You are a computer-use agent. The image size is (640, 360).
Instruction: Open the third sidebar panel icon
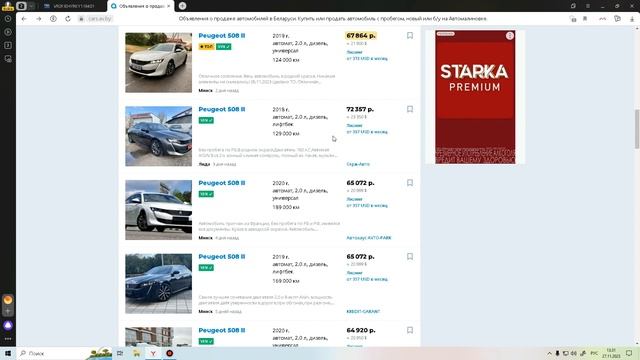[x=8, y=45]
